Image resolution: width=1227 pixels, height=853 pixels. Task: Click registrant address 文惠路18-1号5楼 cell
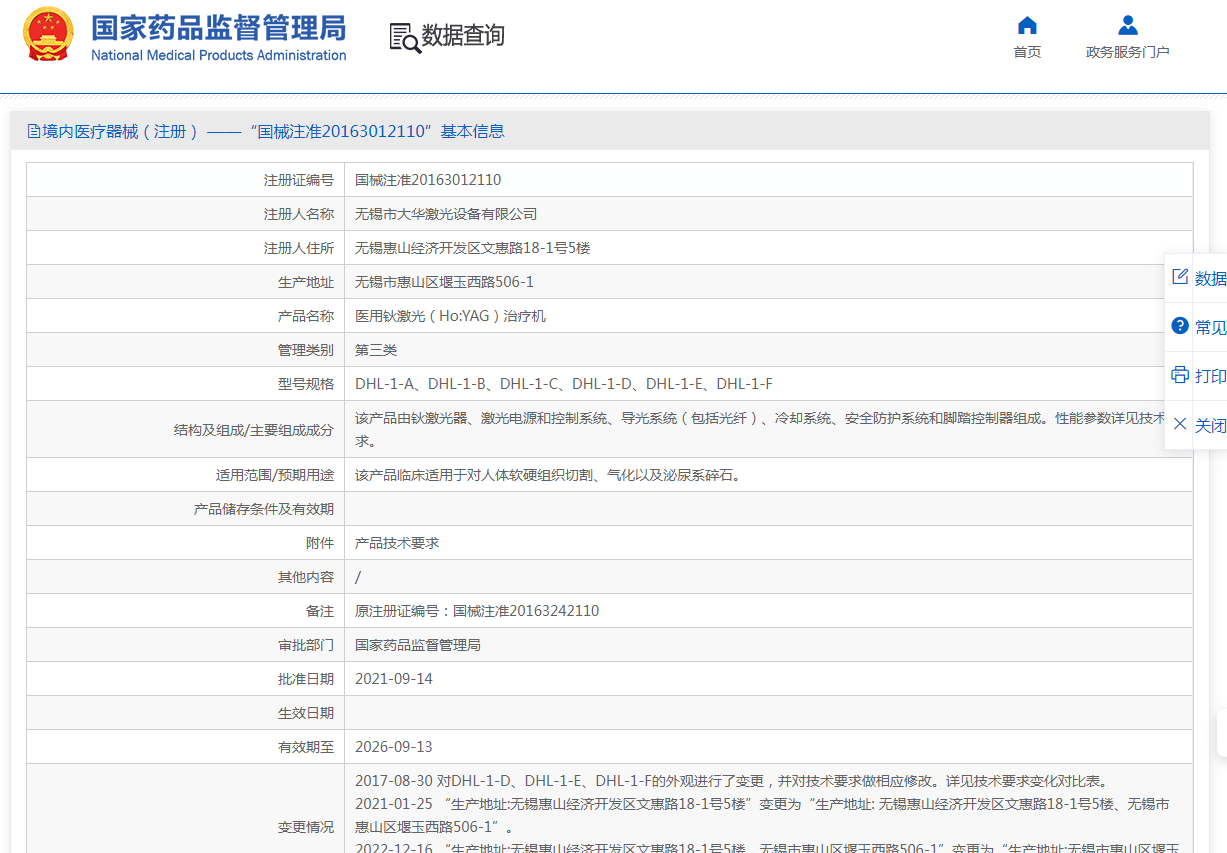tap(472, 248)
